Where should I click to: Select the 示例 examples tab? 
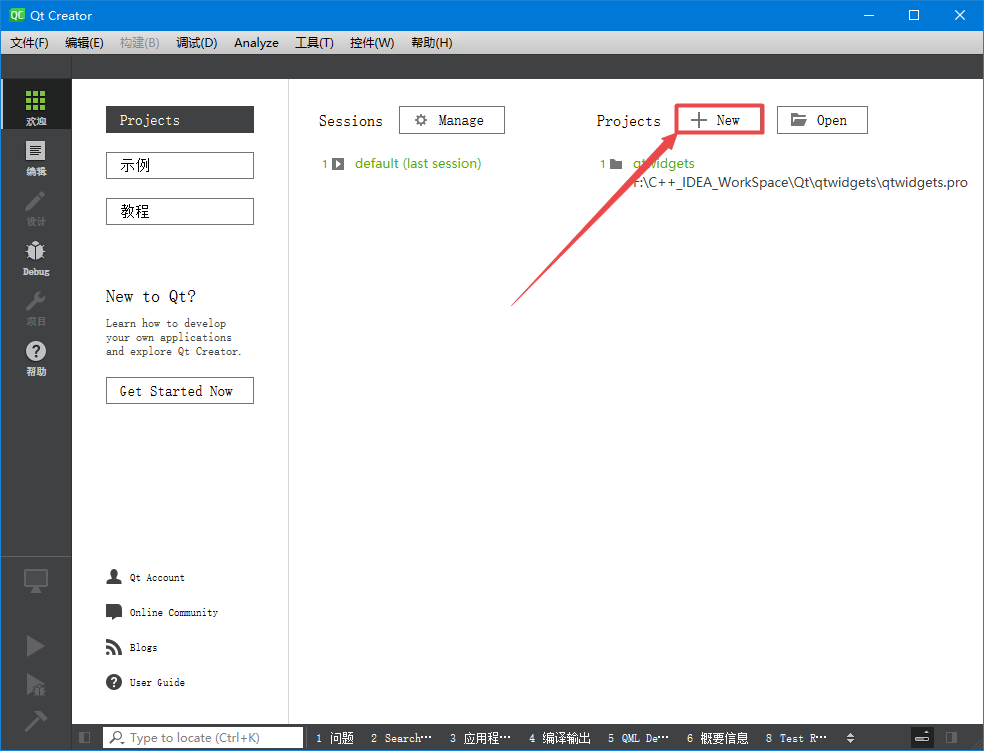(179, 166)
